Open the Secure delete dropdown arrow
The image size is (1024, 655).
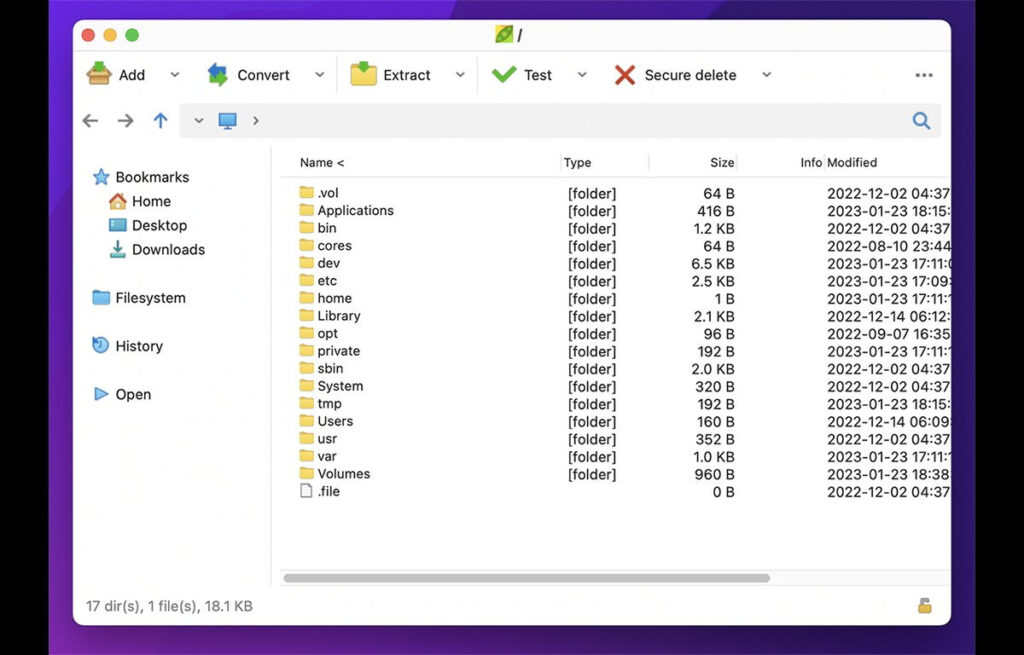pos(766,75)
